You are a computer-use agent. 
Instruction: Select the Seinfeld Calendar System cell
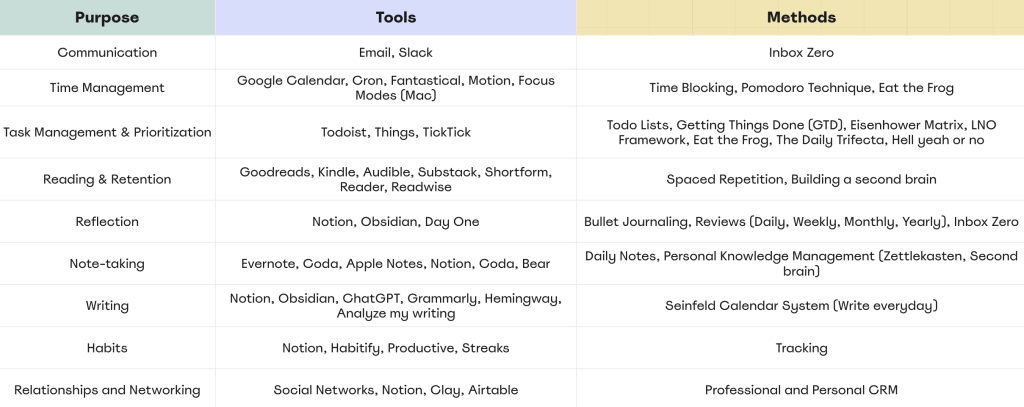[801, 306]
